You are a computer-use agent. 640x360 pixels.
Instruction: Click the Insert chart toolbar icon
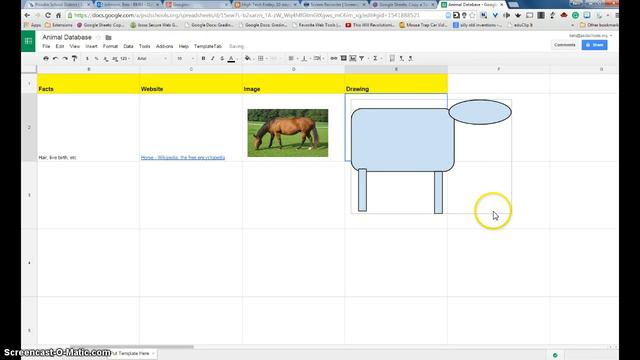353,58
